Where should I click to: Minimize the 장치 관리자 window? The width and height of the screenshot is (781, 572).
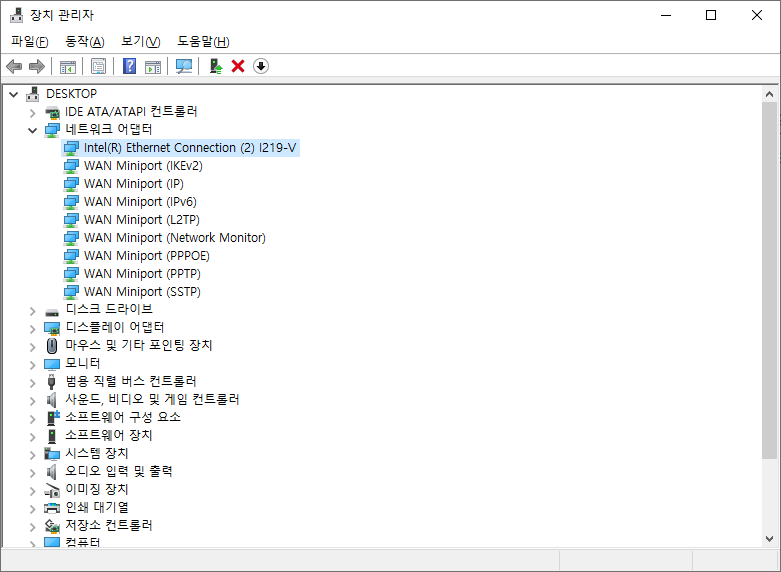click(x=665, y=15)
